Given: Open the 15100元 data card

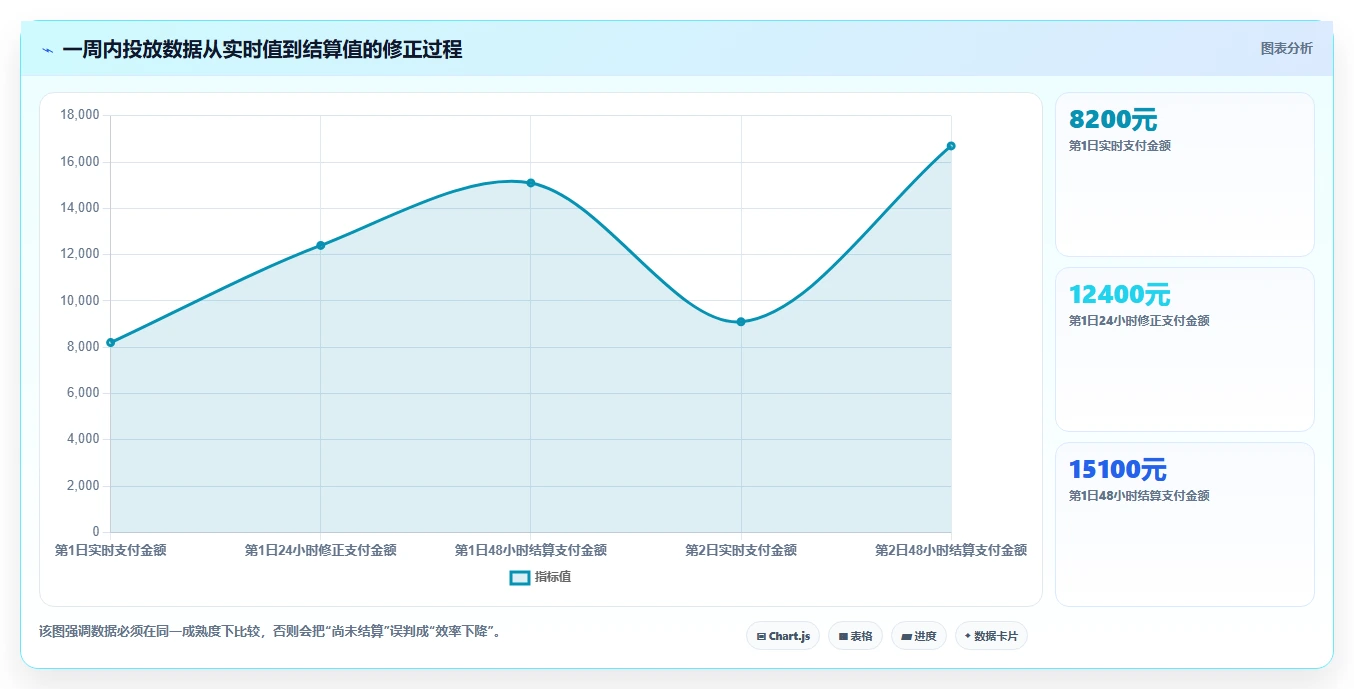Looking at the screenshot, I should 1185,524.
